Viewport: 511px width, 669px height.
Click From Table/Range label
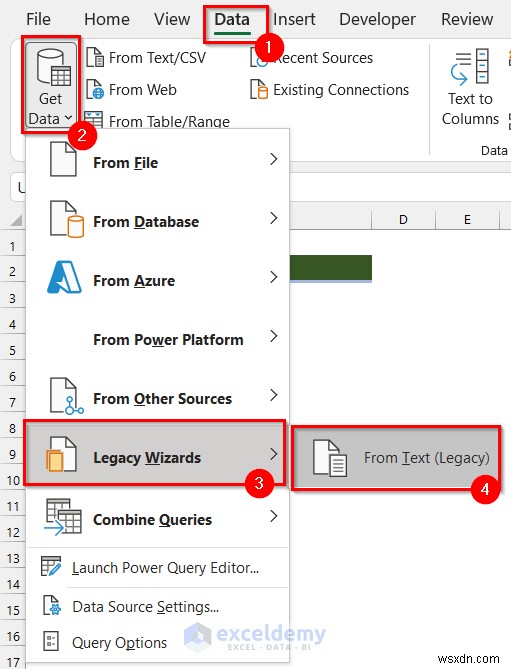(169, 121)
